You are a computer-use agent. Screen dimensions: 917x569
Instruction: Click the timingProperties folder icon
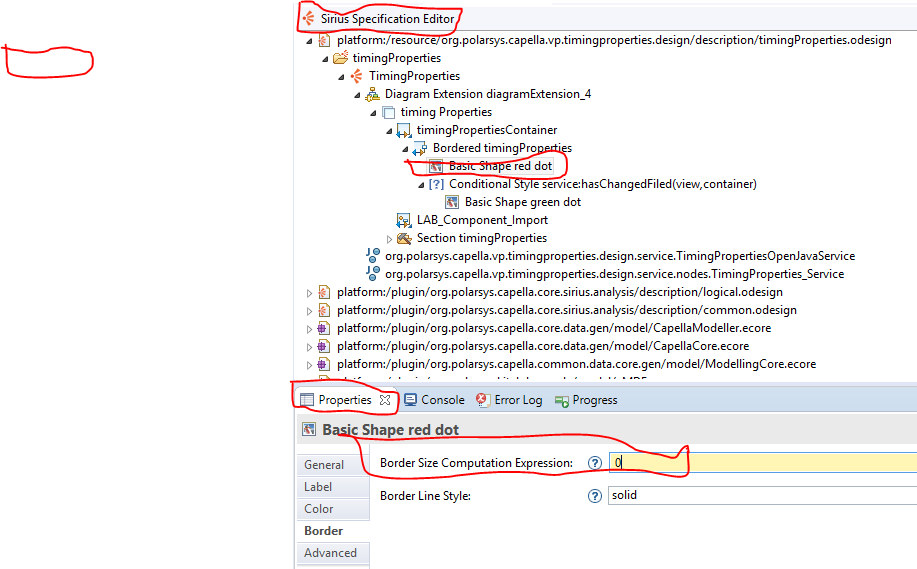coord(340,59)
